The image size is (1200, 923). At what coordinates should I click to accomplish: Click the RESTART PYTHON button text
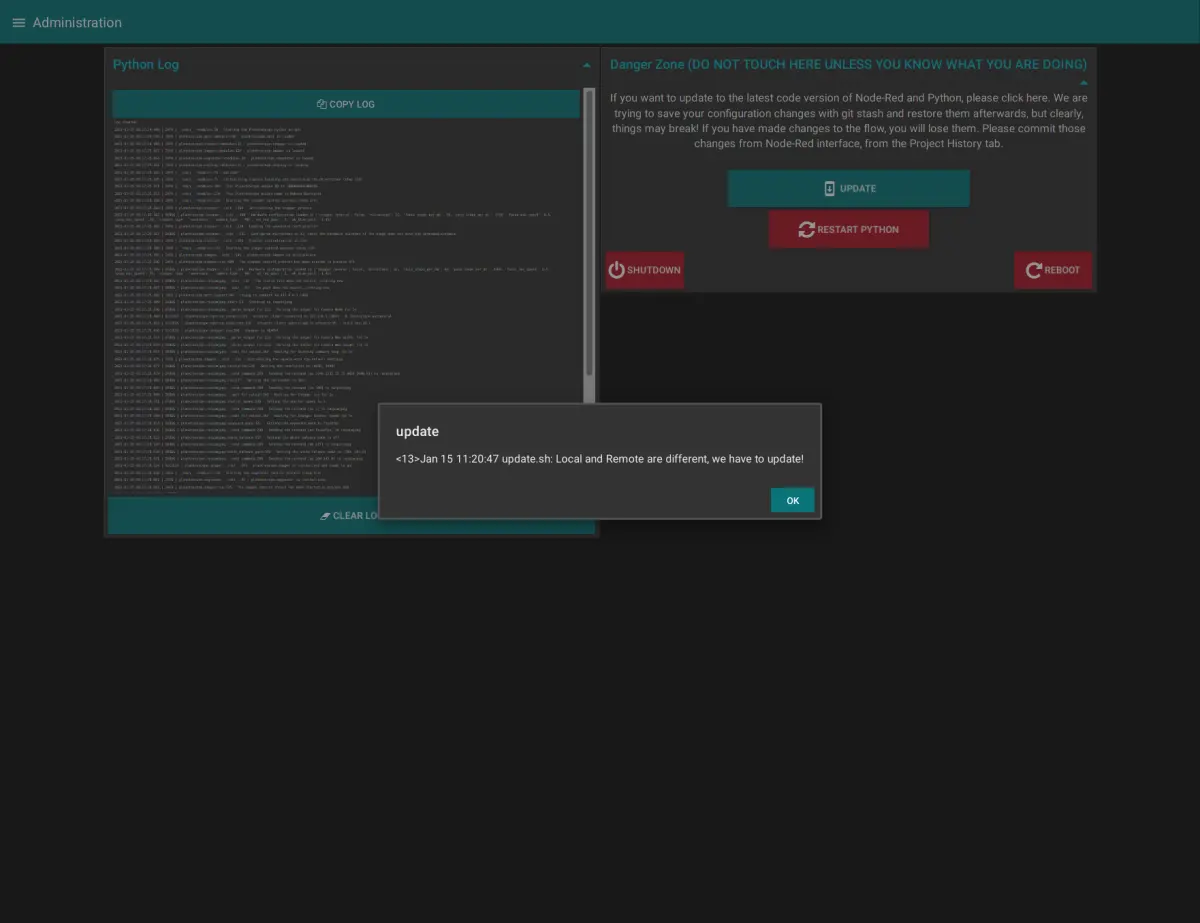click(858, 229)
